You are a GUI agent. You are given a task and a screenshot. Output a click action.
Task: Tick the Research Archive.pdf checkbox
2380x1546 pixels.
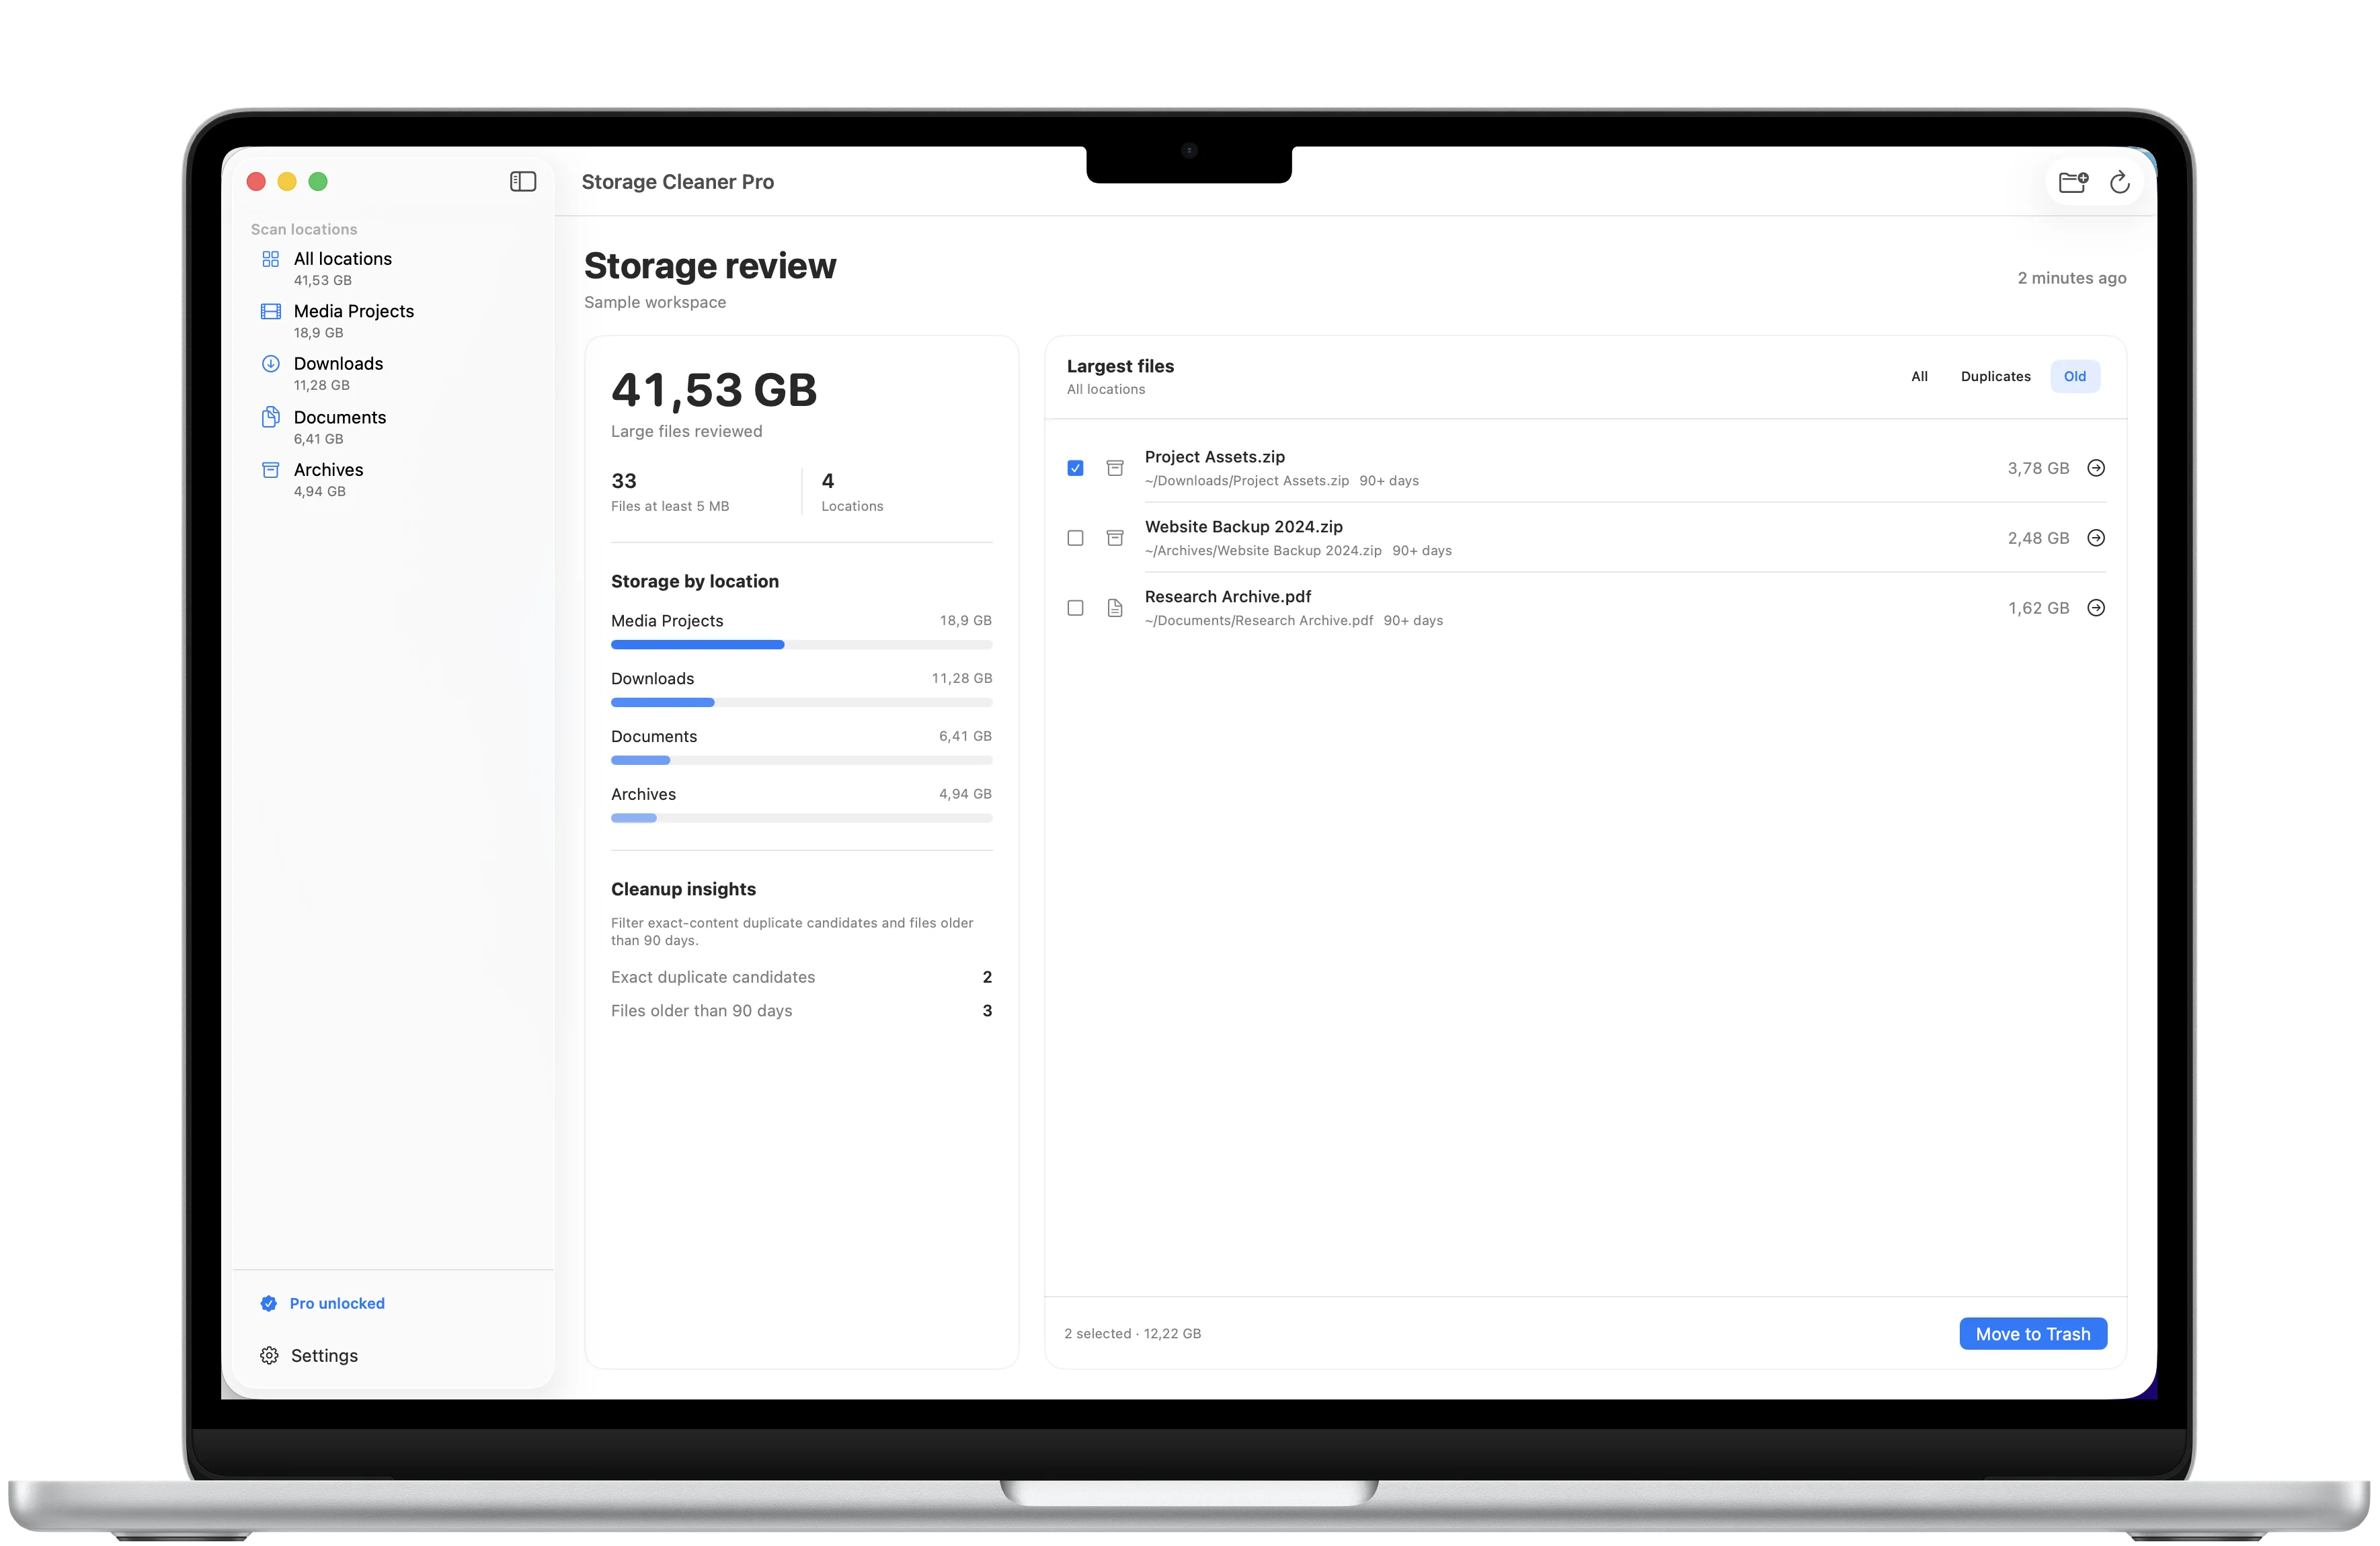[x=1075, y=608]
